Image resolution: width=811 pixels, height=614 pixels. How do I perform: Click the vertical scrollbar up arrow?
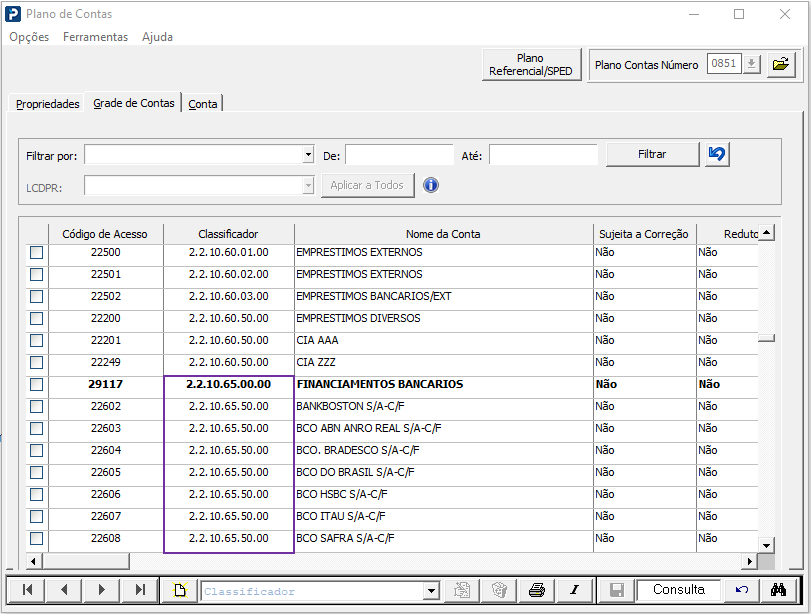pyautogui.click(x=766, y=233)
